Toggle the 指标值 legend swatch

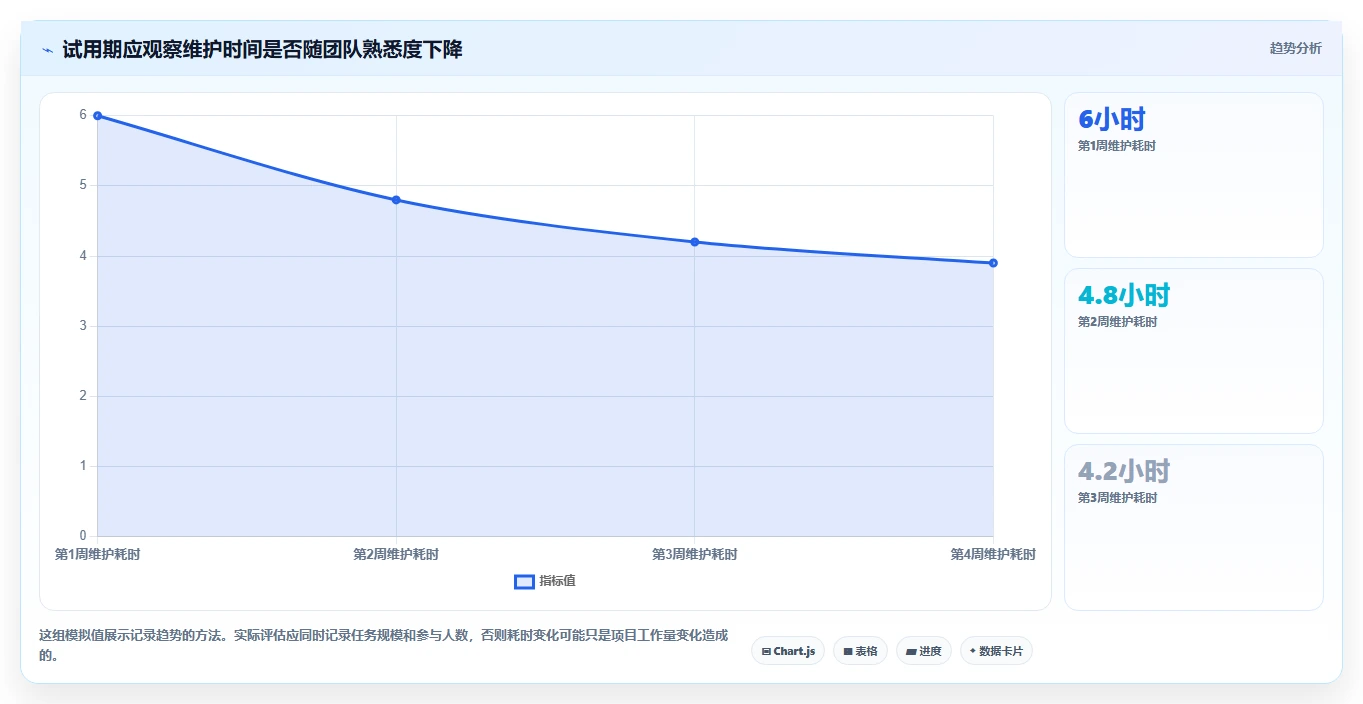[x=524, y=581]
